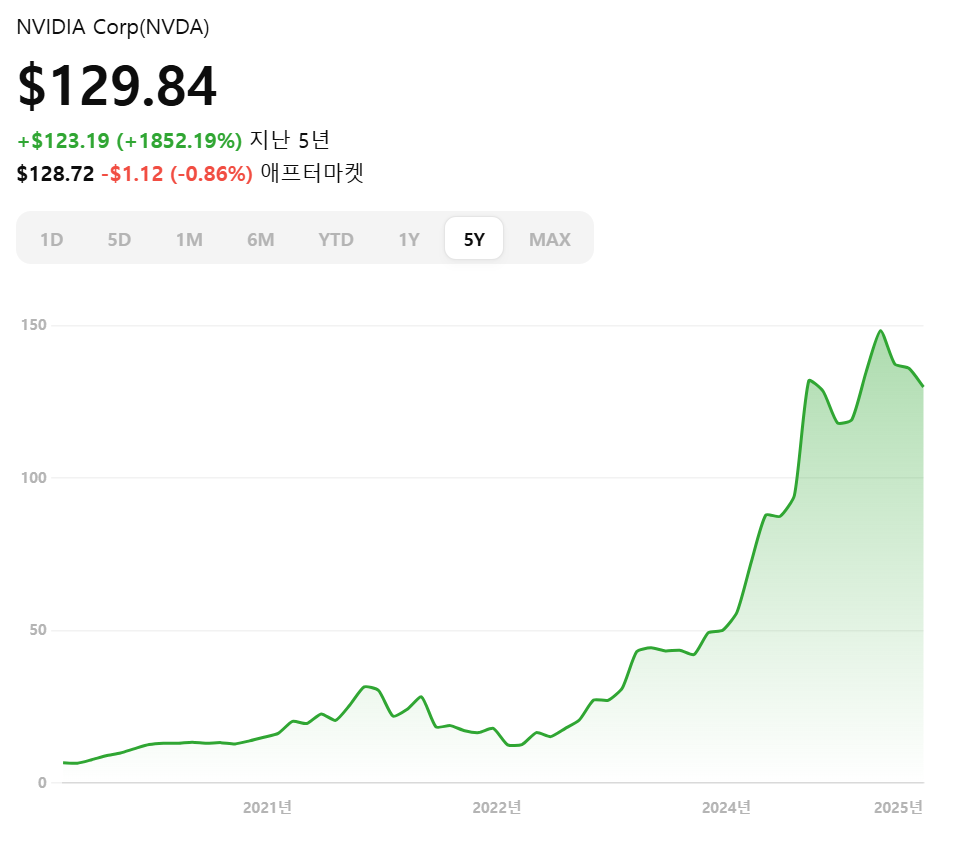967x860 pixels.
Task: Choose the 1Y range tab
Action: (409, 239)
